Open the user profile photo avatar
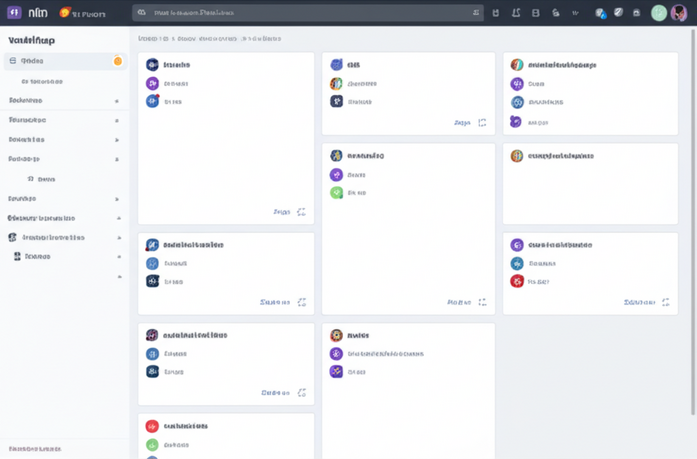 [679, 13]
